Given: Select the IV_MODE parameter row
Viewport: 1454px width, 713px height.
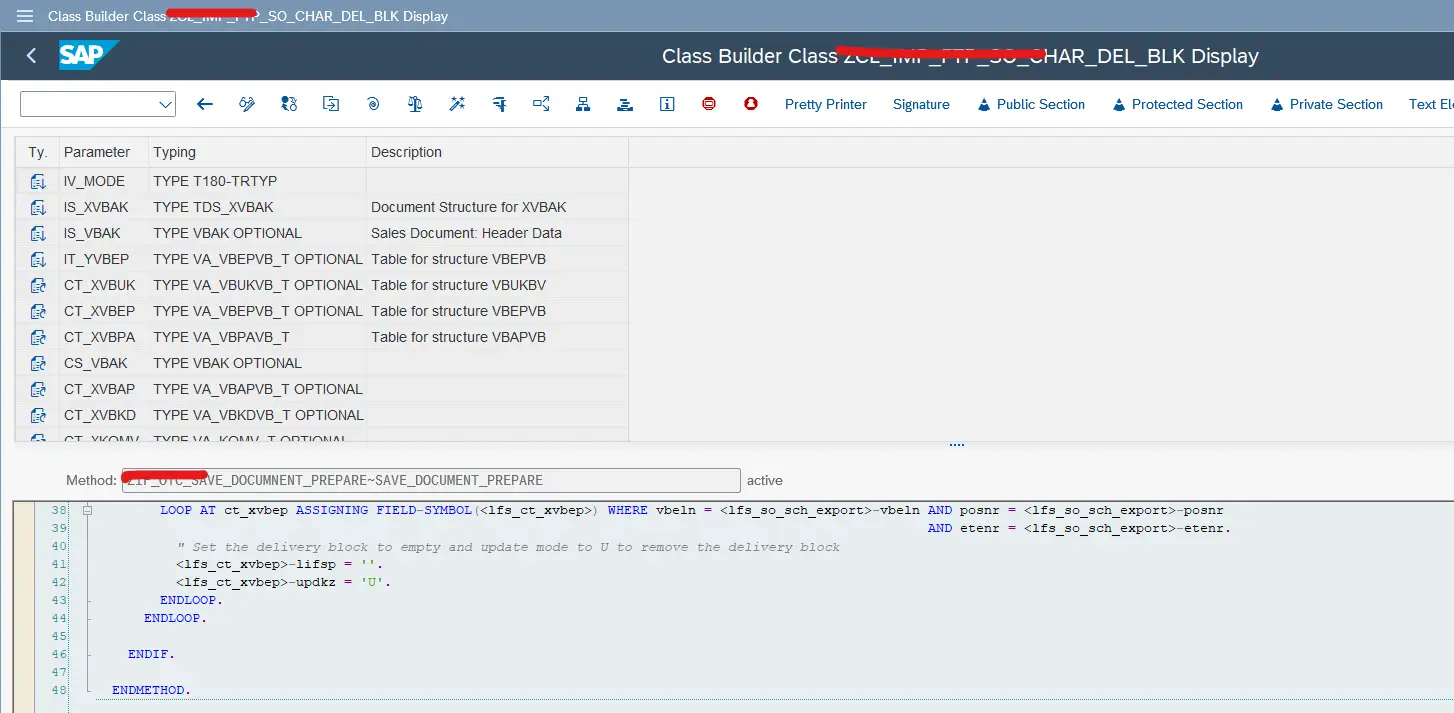Looking at the screenshot, I should (94, 181).
